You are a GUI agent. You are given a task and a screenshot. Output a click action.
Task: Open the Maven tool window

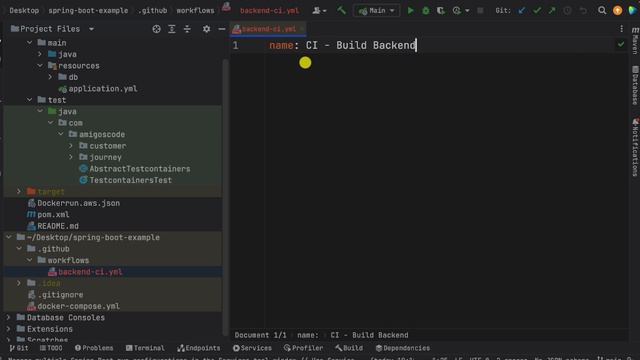(635, 41)
